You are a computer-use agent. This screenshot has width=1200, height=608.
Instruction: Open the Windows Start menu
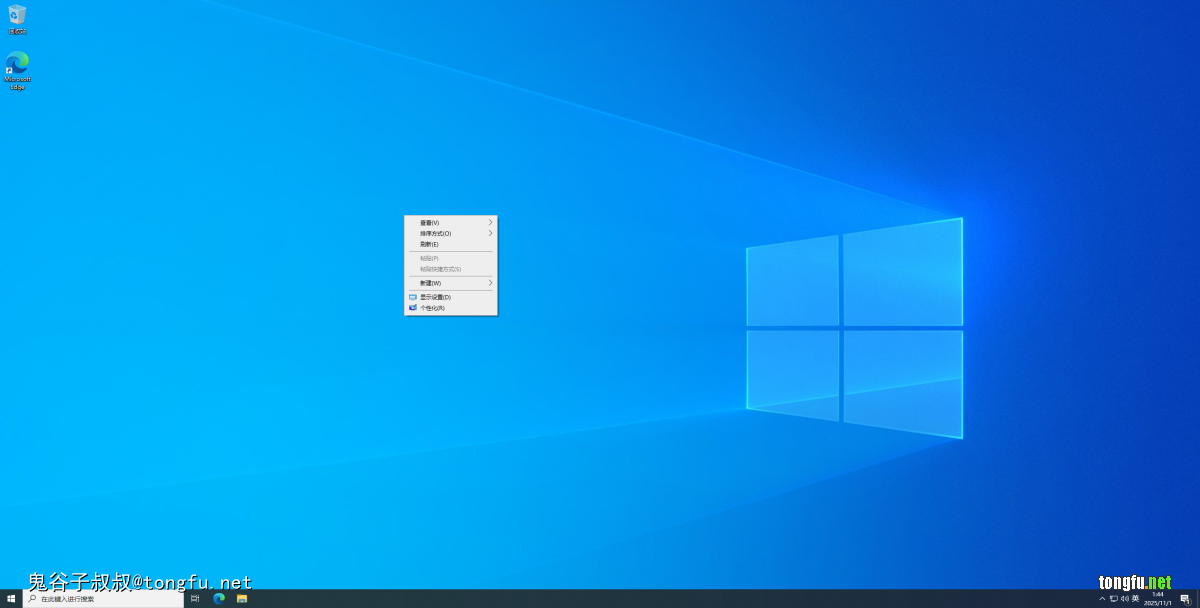point(11,599)
